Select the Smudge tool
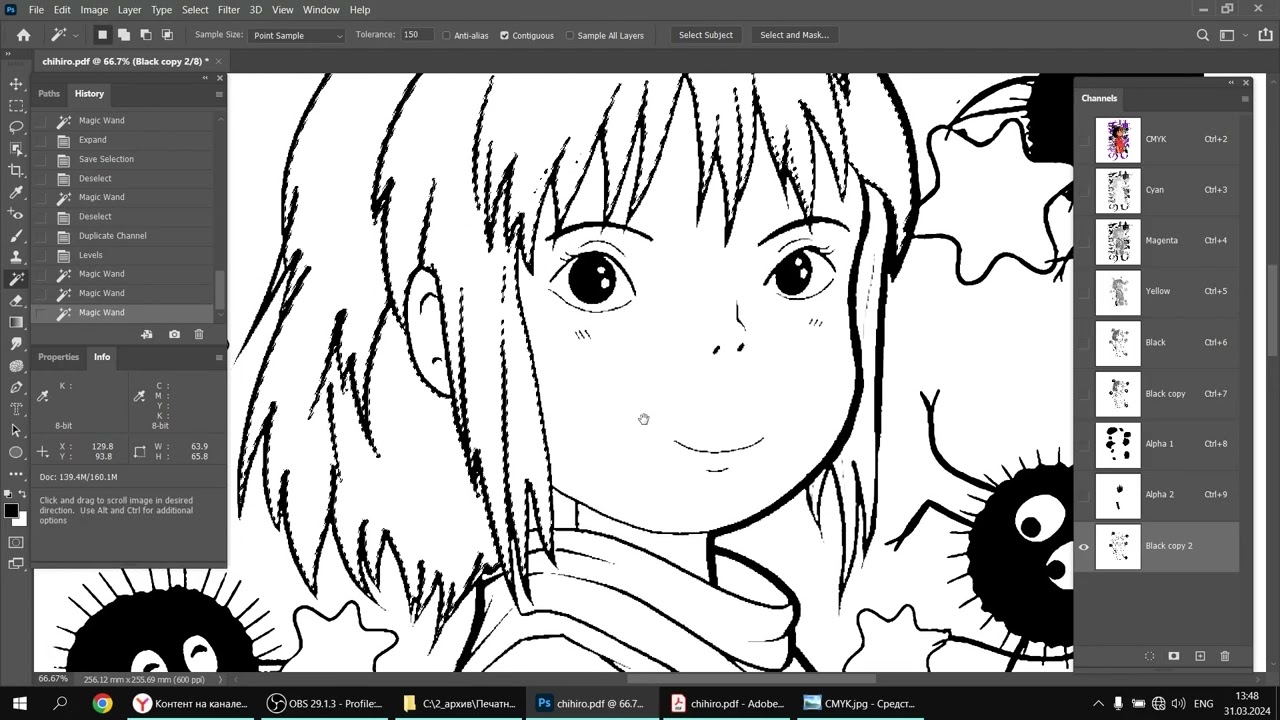The image size is (1280, 720). [16, 344]
